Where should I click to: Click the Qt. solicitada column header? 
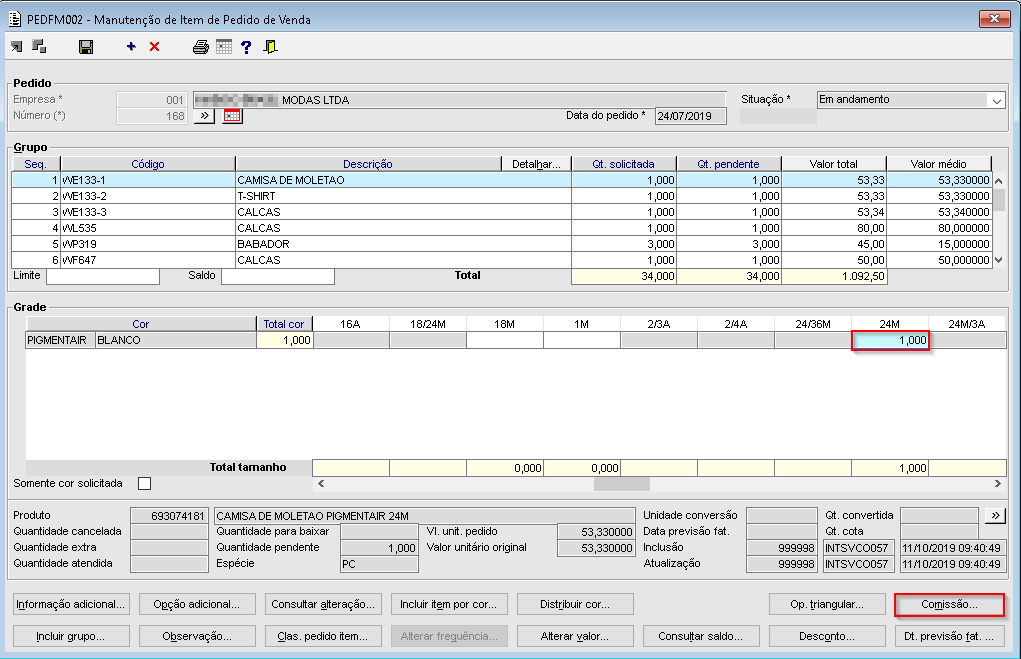click(x=623, y=164)
